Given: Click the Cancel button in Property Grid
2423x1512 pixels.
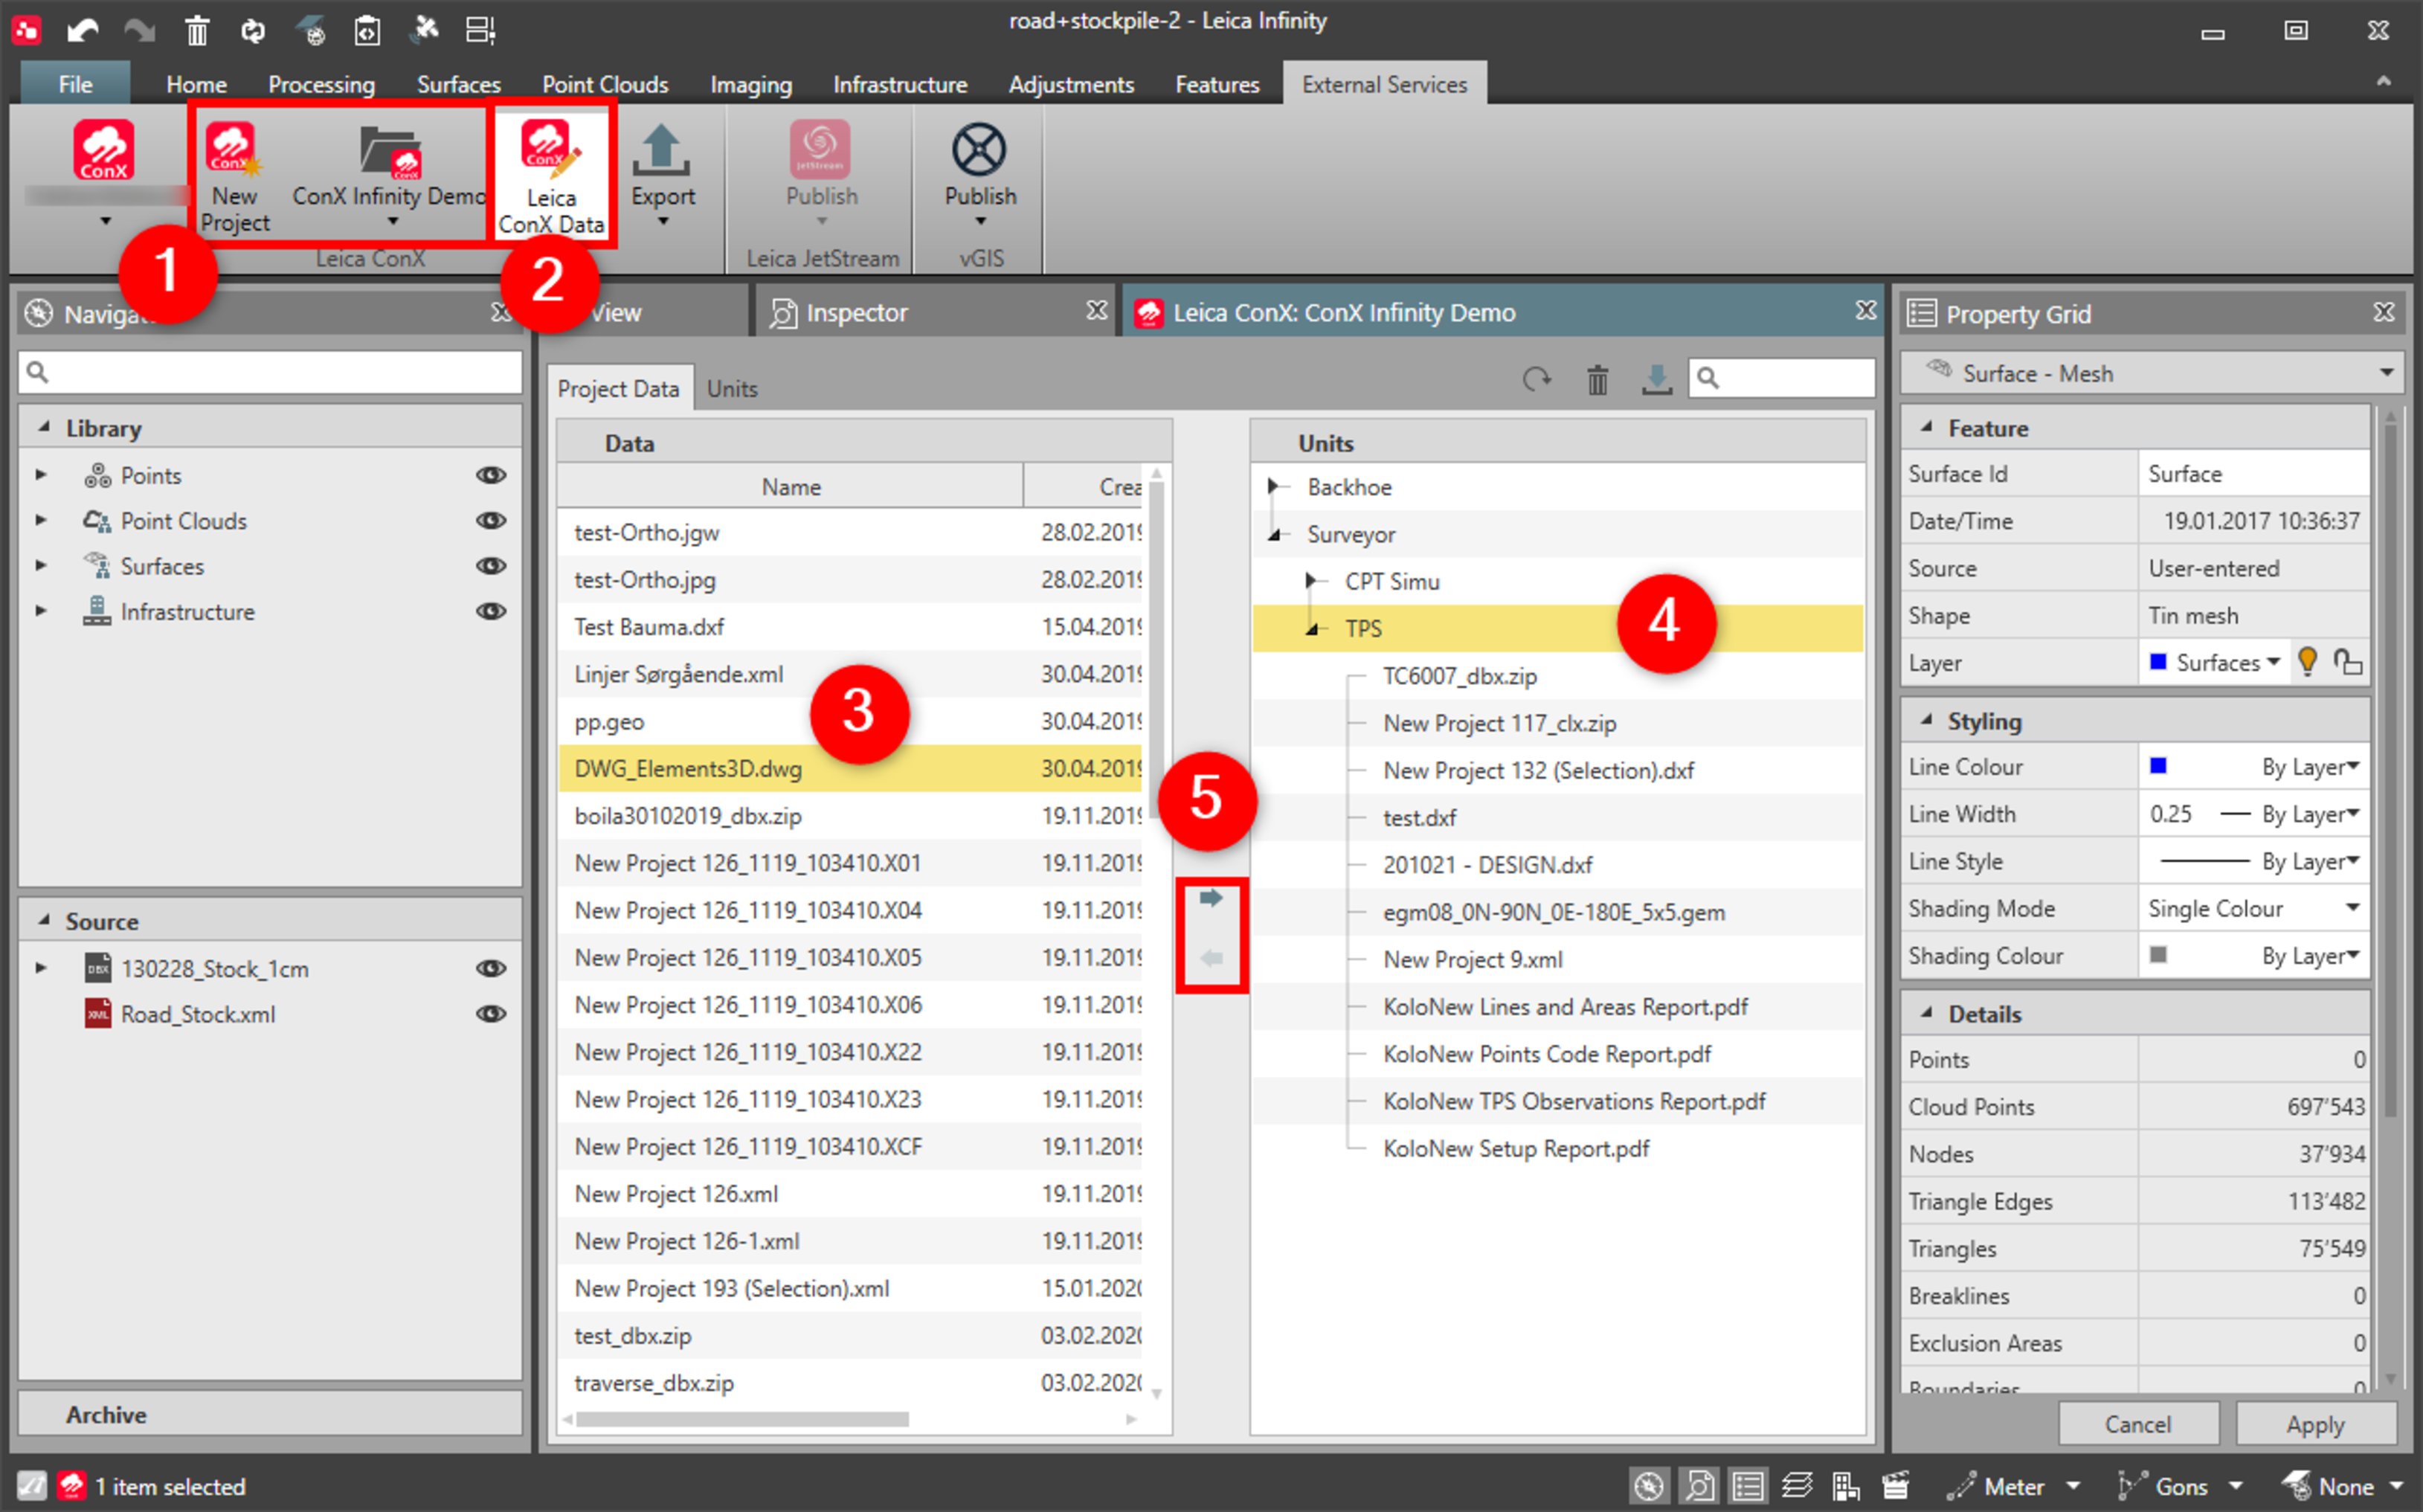Looking at the screenshot, I should pos(2138,1424).
